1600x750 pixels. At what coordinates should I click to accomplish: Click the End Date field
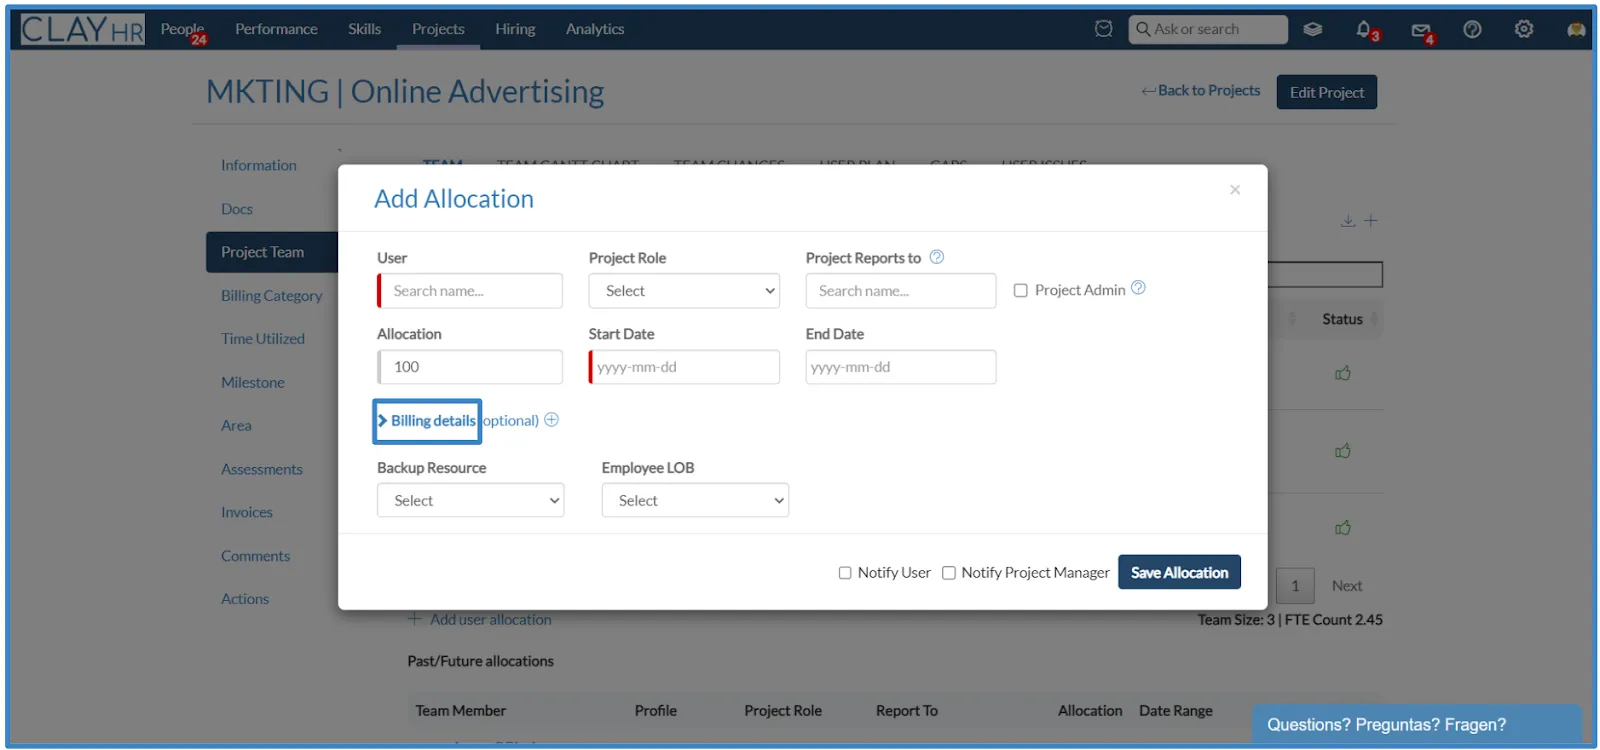tap(901, 367)
